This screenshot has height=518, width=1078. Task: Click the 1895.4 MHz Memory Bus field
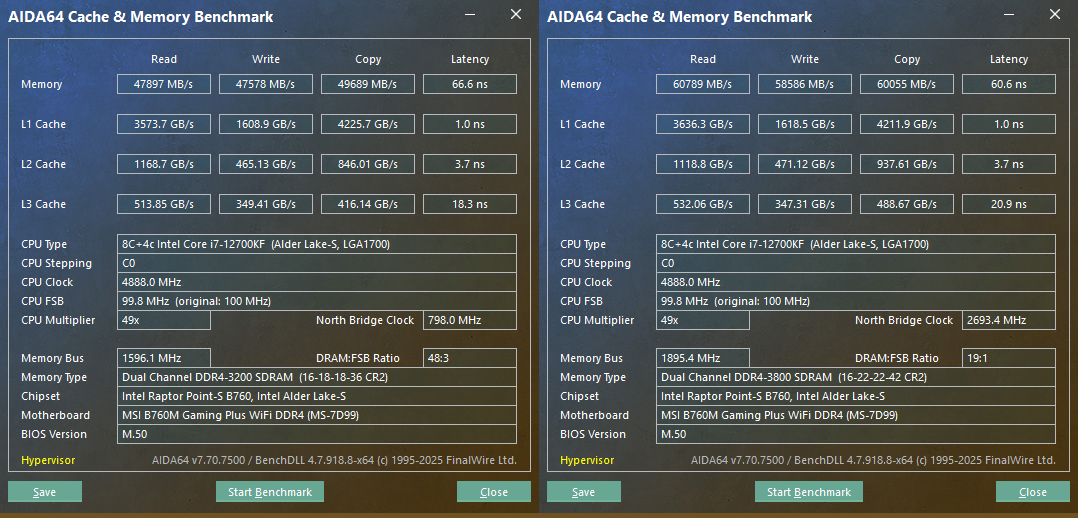pos(703,358)
